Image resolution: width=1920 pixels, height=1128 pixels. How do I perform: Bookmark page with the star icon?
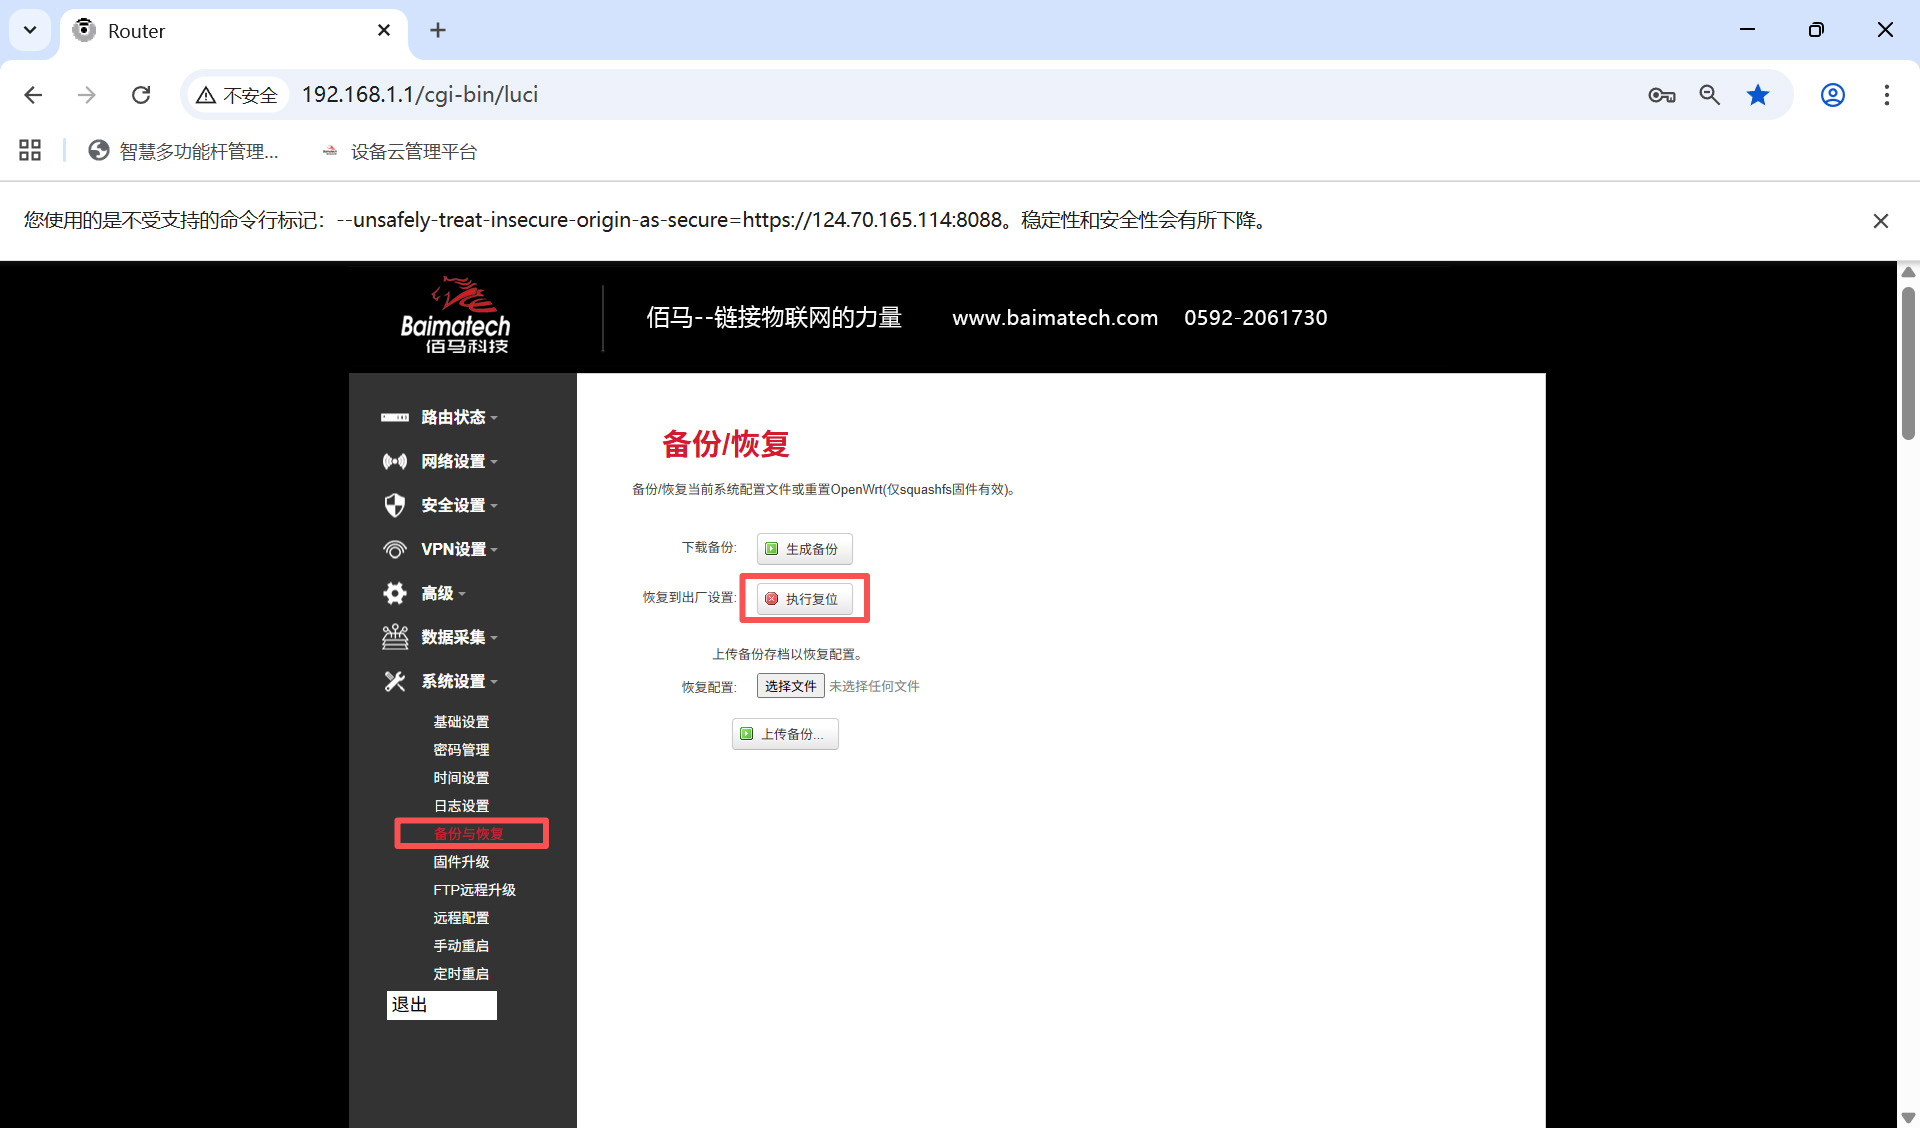(1757, 95)
